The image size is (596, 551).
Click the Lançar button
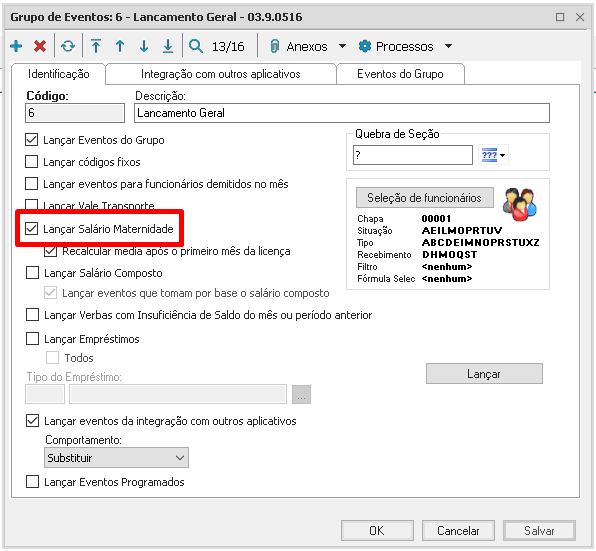click(x=484, y=374)
